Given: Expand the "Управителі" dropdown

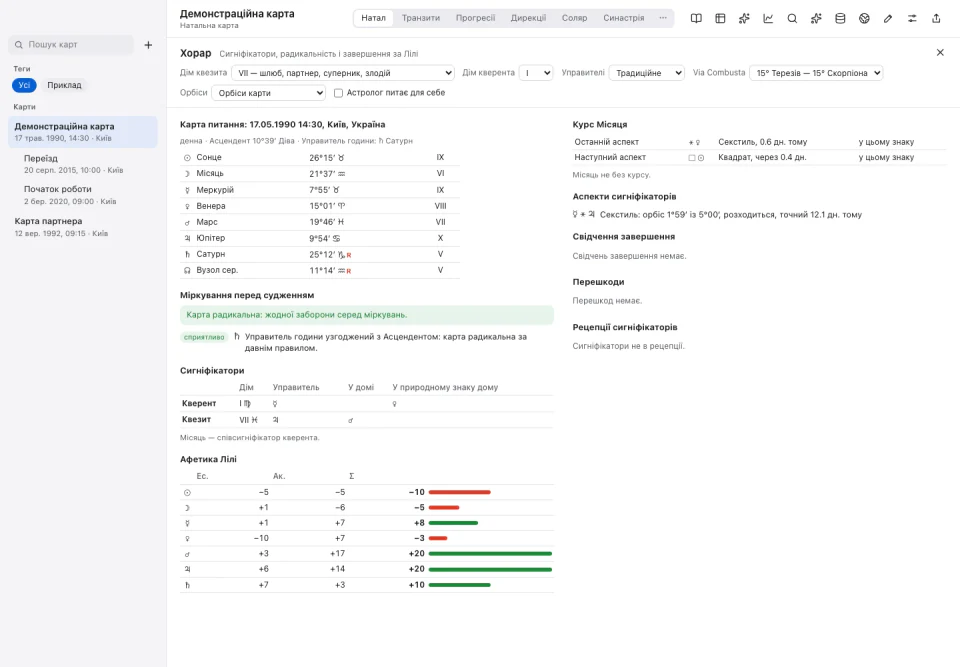Looking at the screenshot, I should tap(647, 73).
